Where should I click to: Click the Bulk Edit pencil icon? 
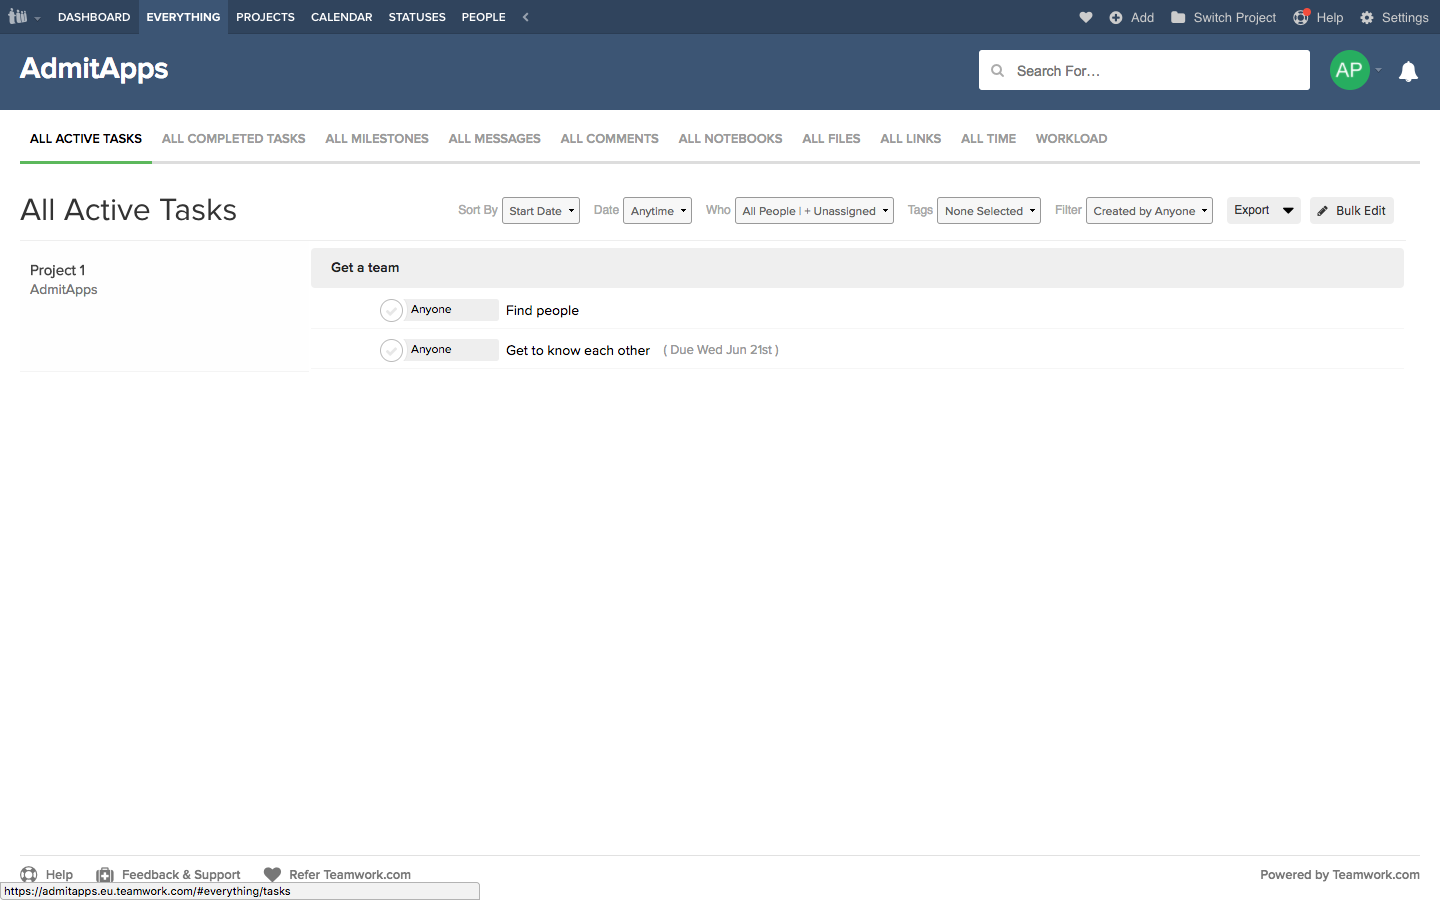click(x=1323, y=211)
